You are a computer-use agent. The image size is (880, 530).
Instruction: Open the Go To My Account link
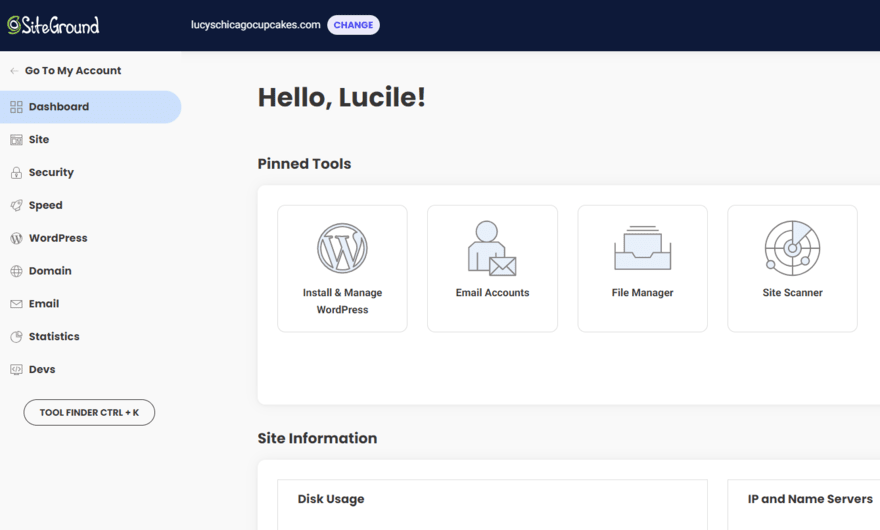click(73, 71)
